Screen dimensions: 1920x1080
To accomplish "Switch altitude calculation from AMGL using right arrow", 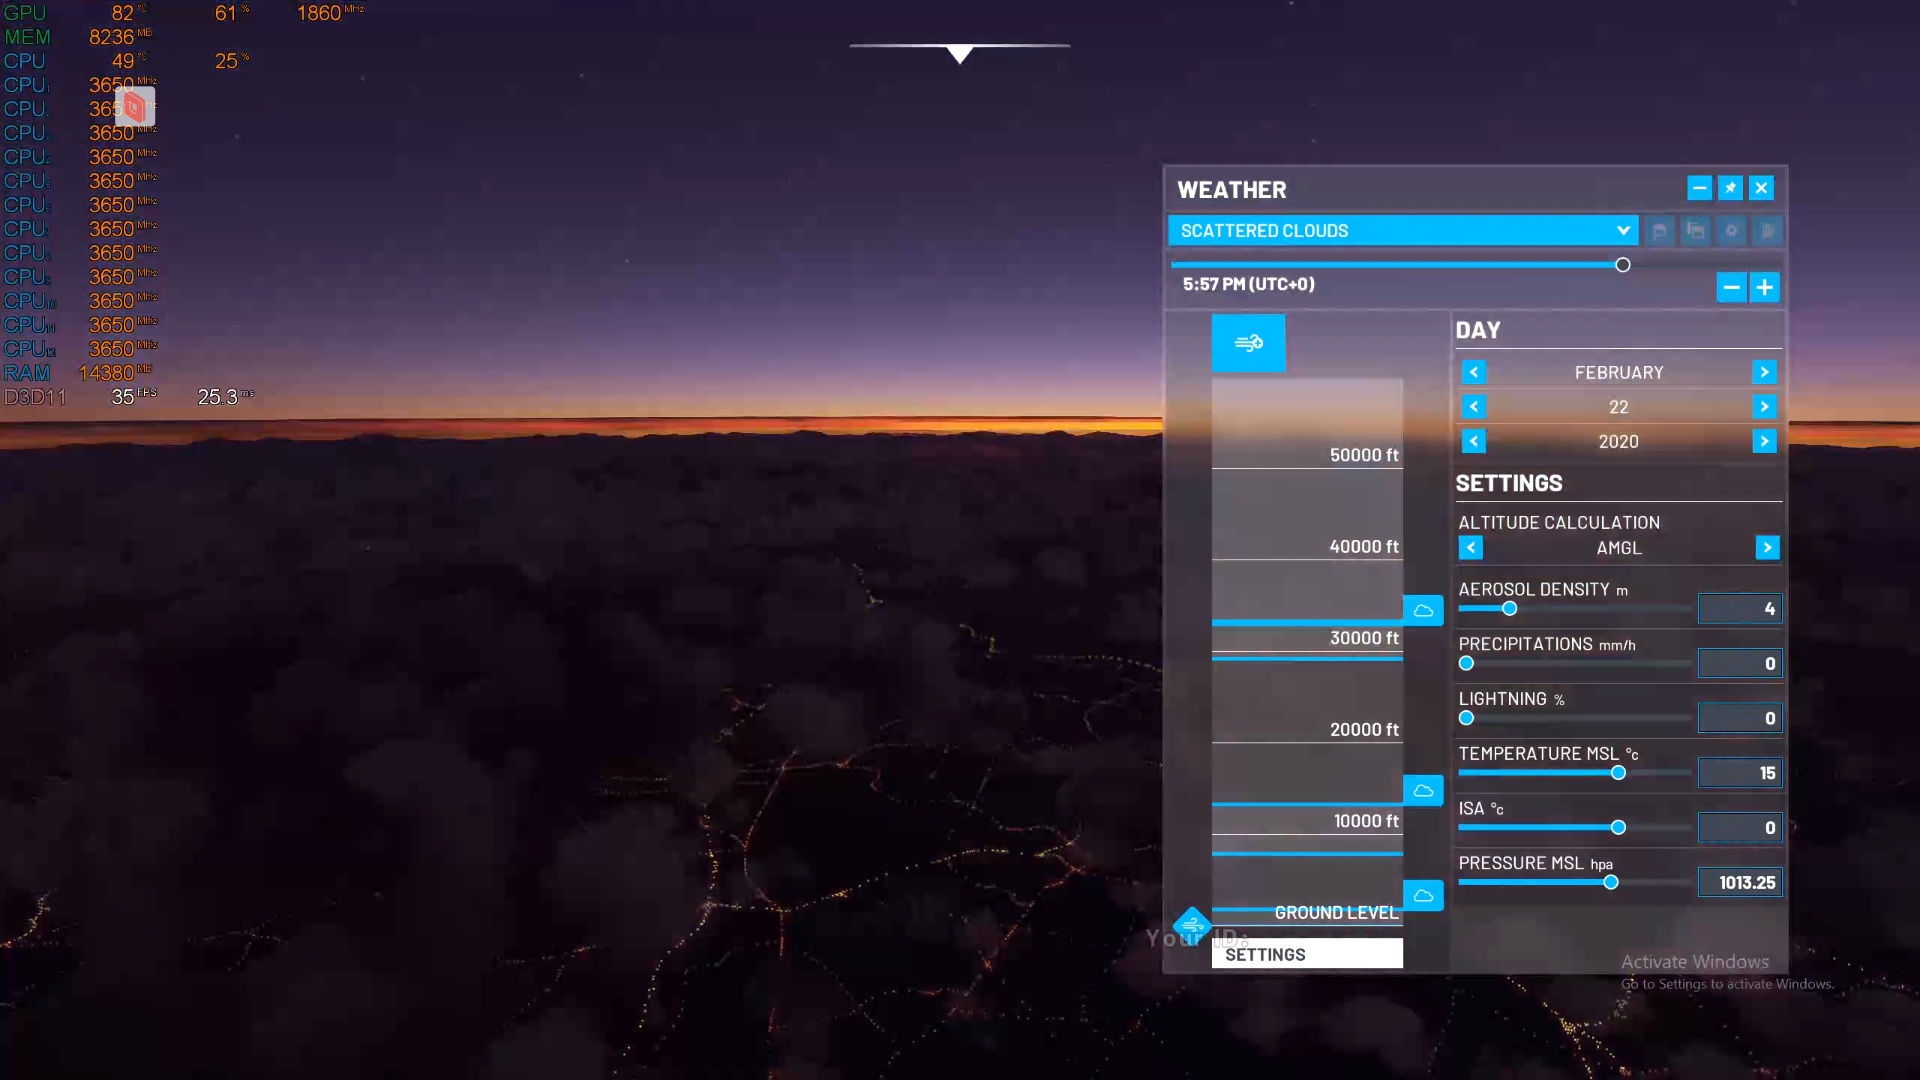I will coord(1767,547).
